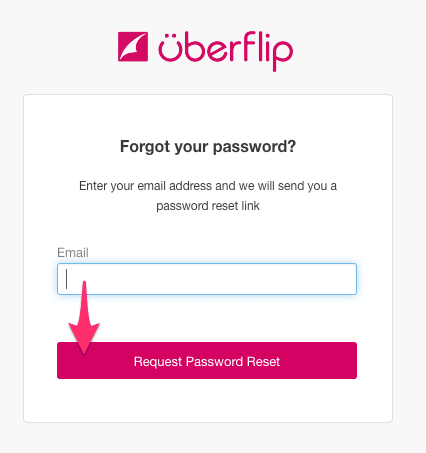Click the Email field label
Viewport: 426px width, 453px height.
pyautogui.click(x=73, y=253)
